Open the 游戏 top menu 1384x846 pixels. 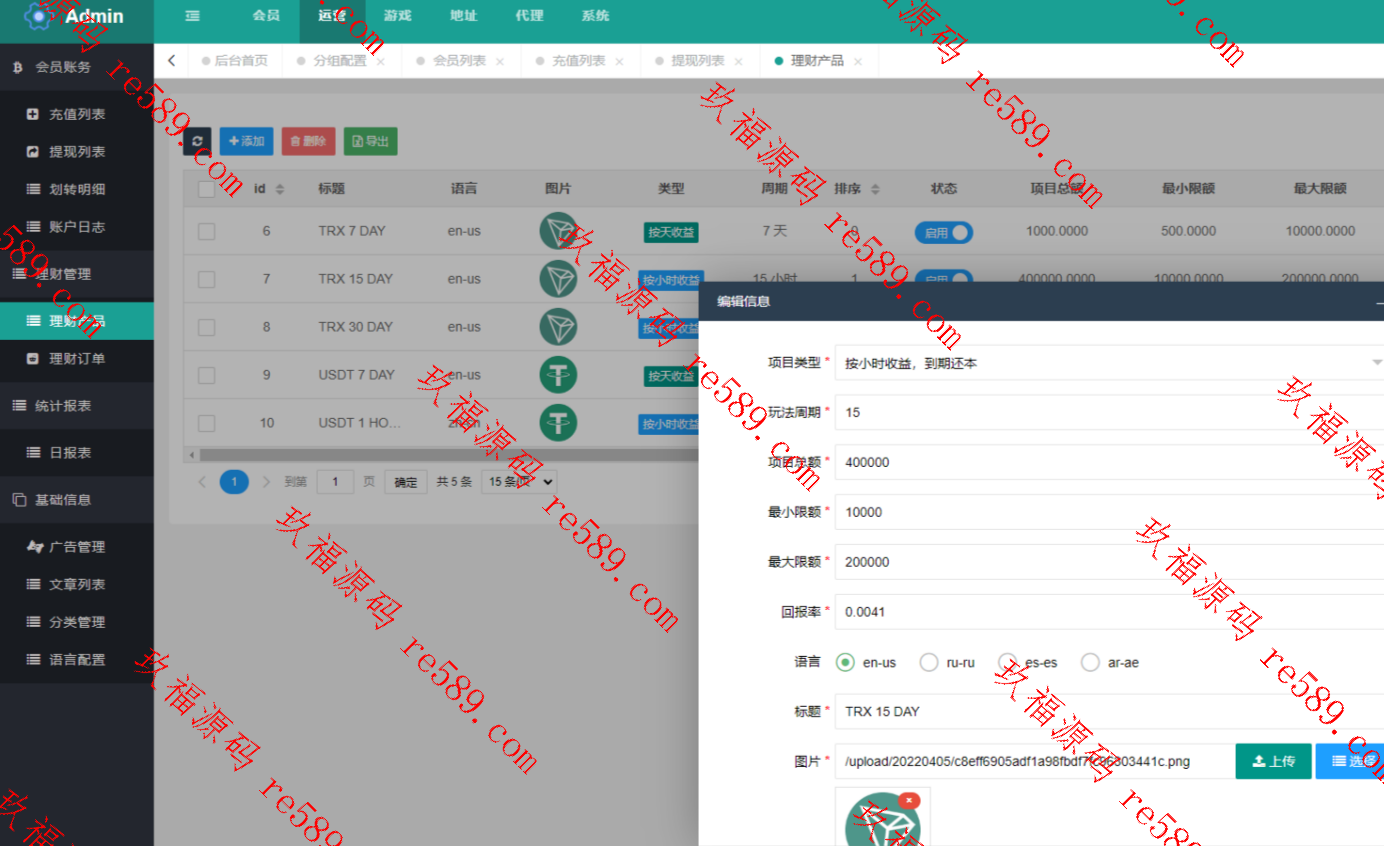397,16
